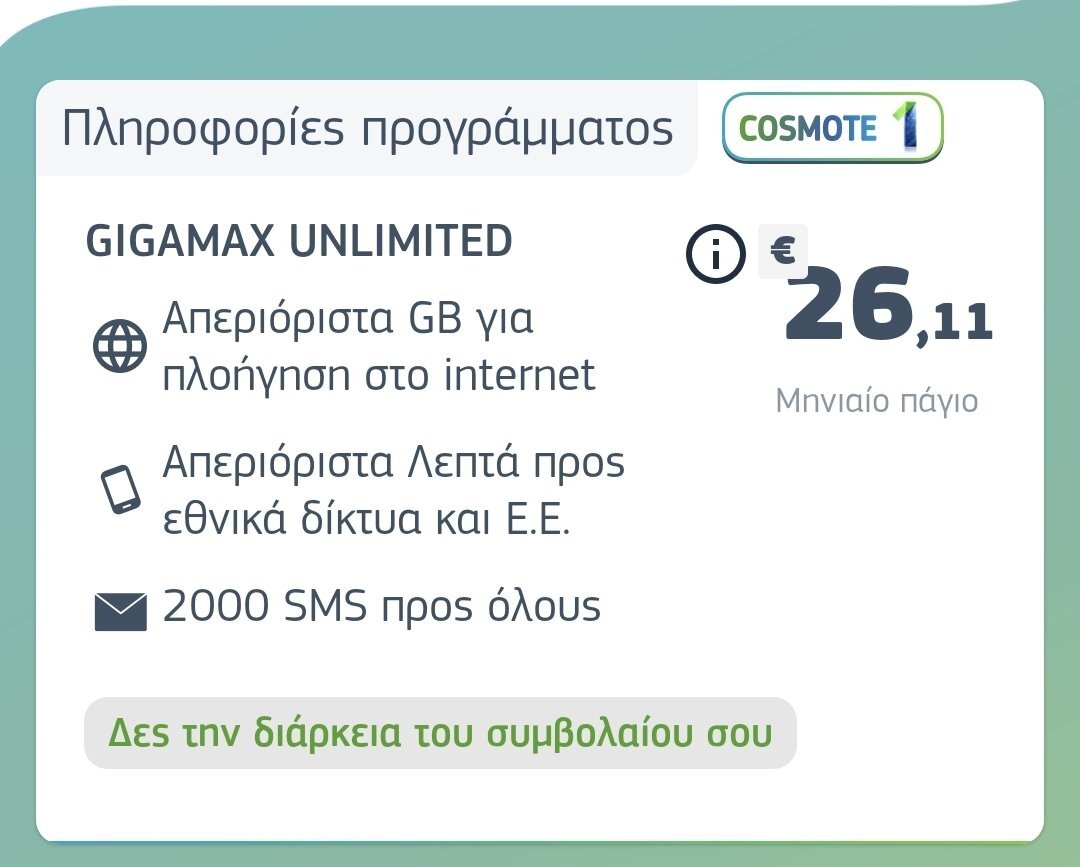This screenshot has width=1080, height=867.
Task: Tap the smartphone minutes icon
Action: pyautogui.click(x=121, y=490)
